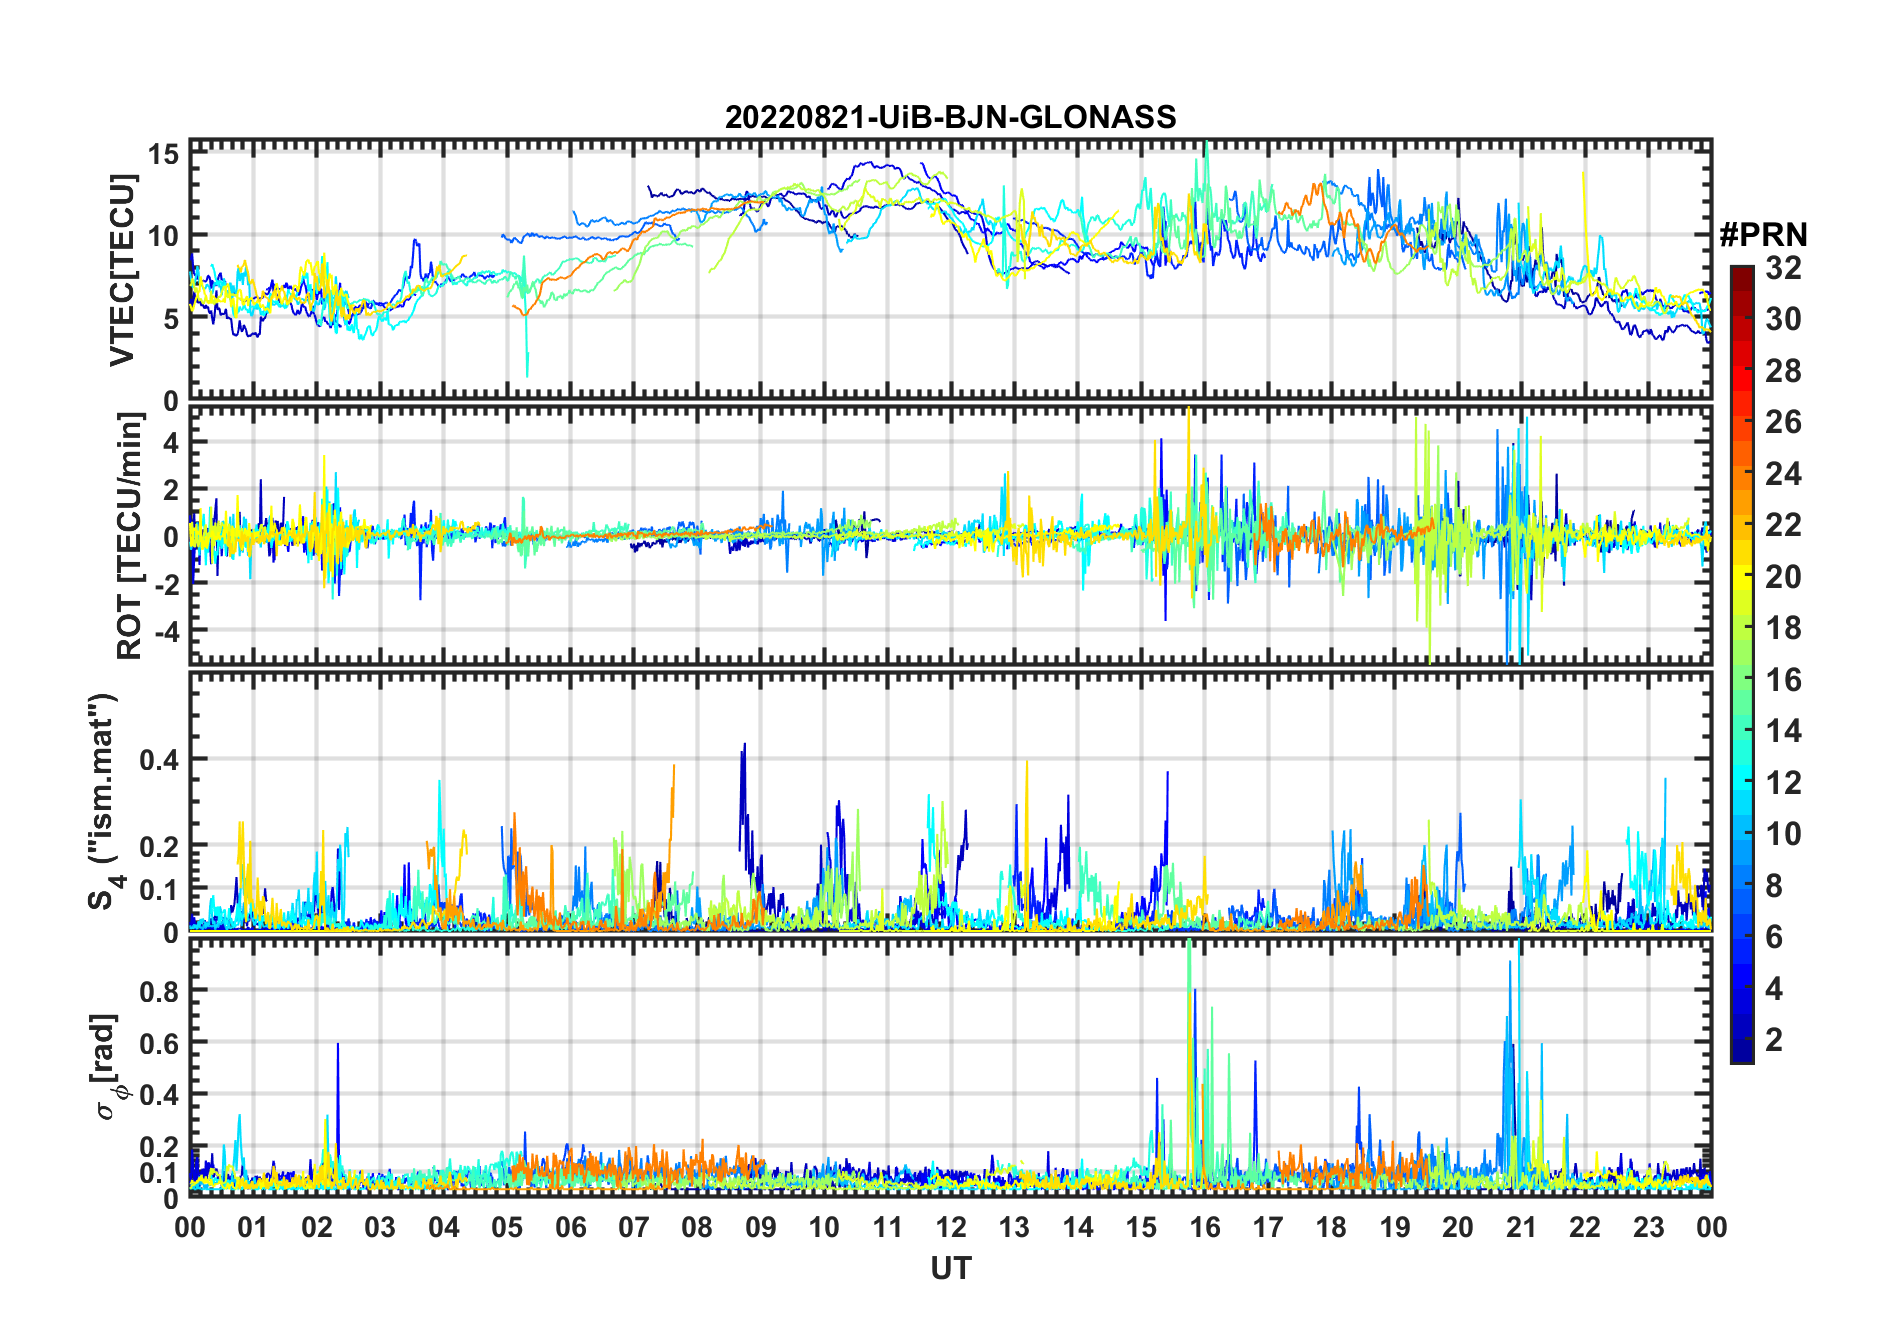Click the UT x-axis label

pos(950,1269)
